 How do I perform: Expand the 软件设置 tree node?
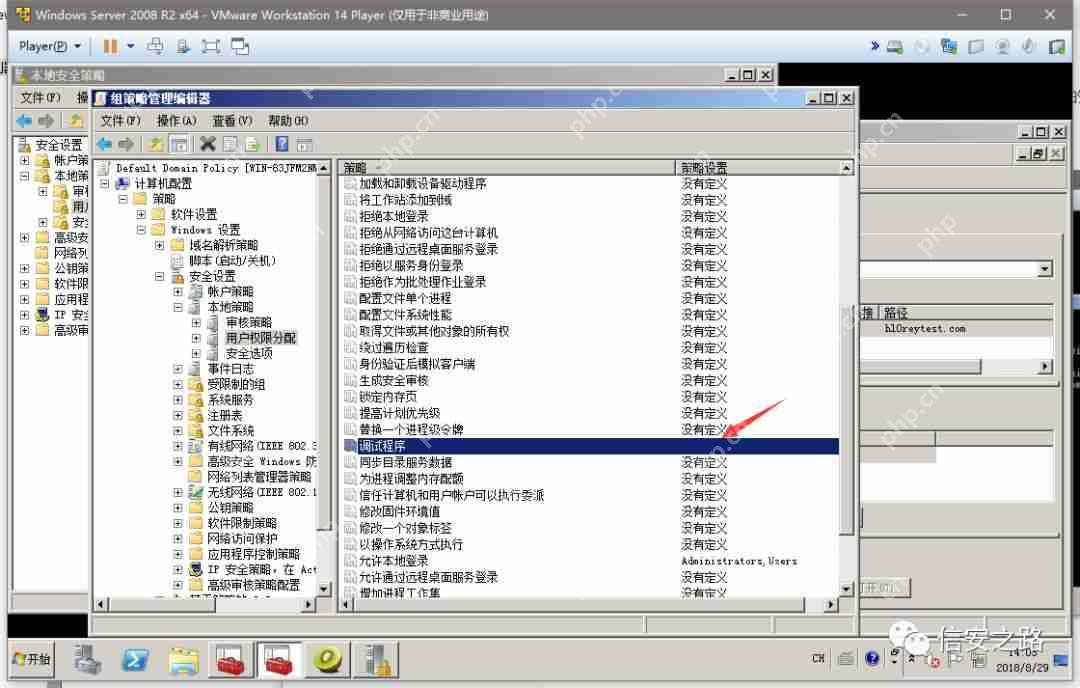pos(141,214)
